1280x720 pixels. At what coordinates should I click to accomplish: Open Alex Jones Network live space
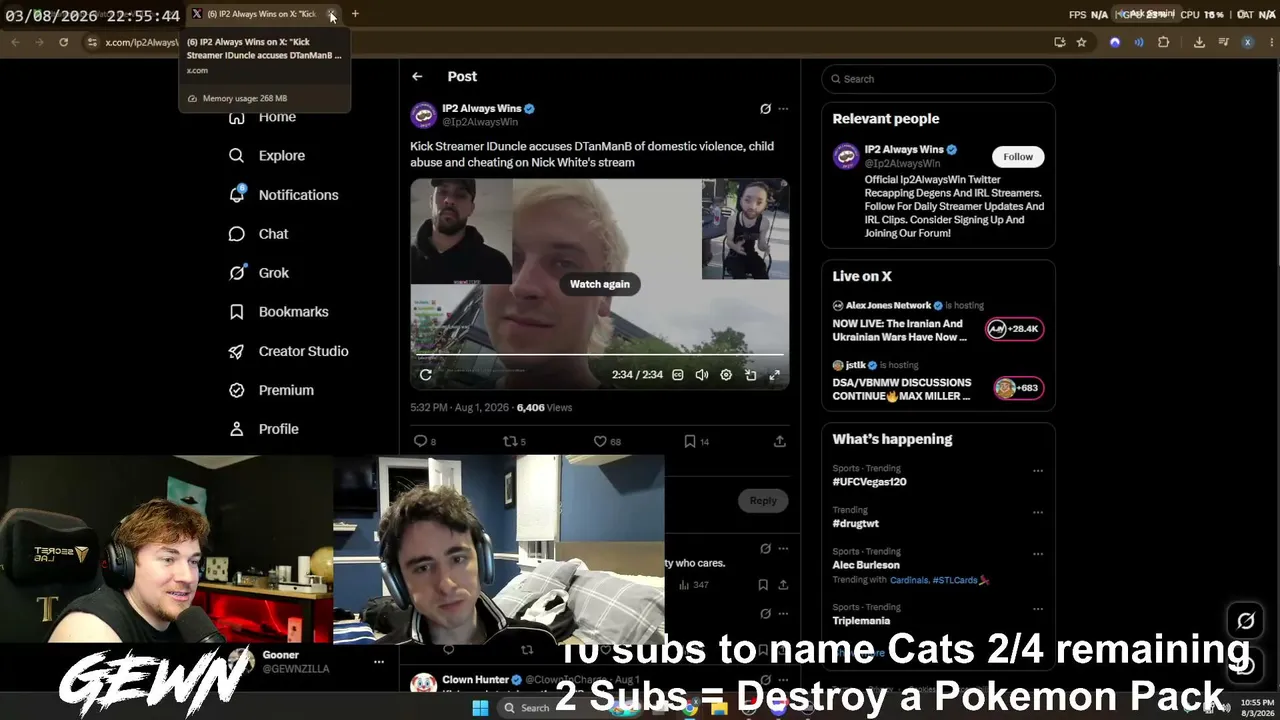coord(900,330)
